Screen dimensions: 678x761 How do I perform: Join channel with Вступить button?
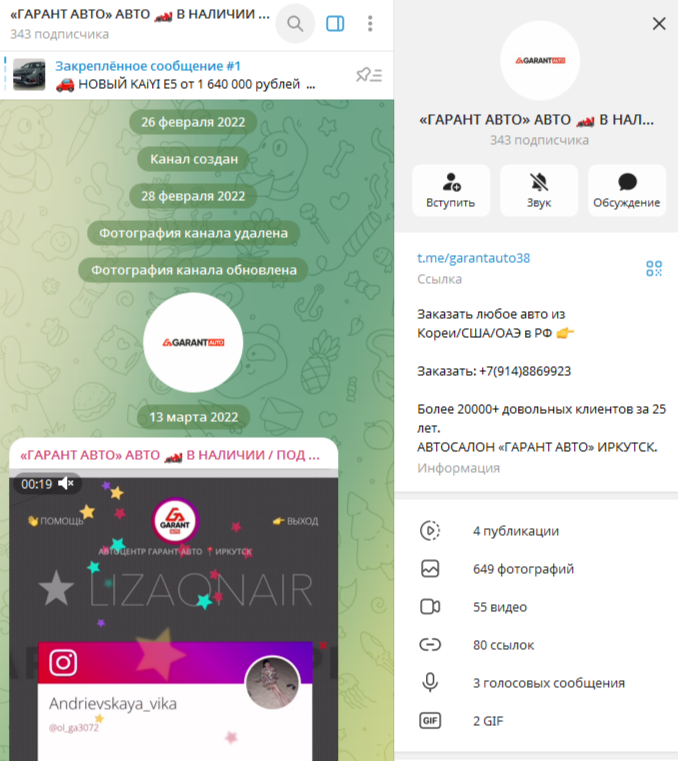coord(451,190)
